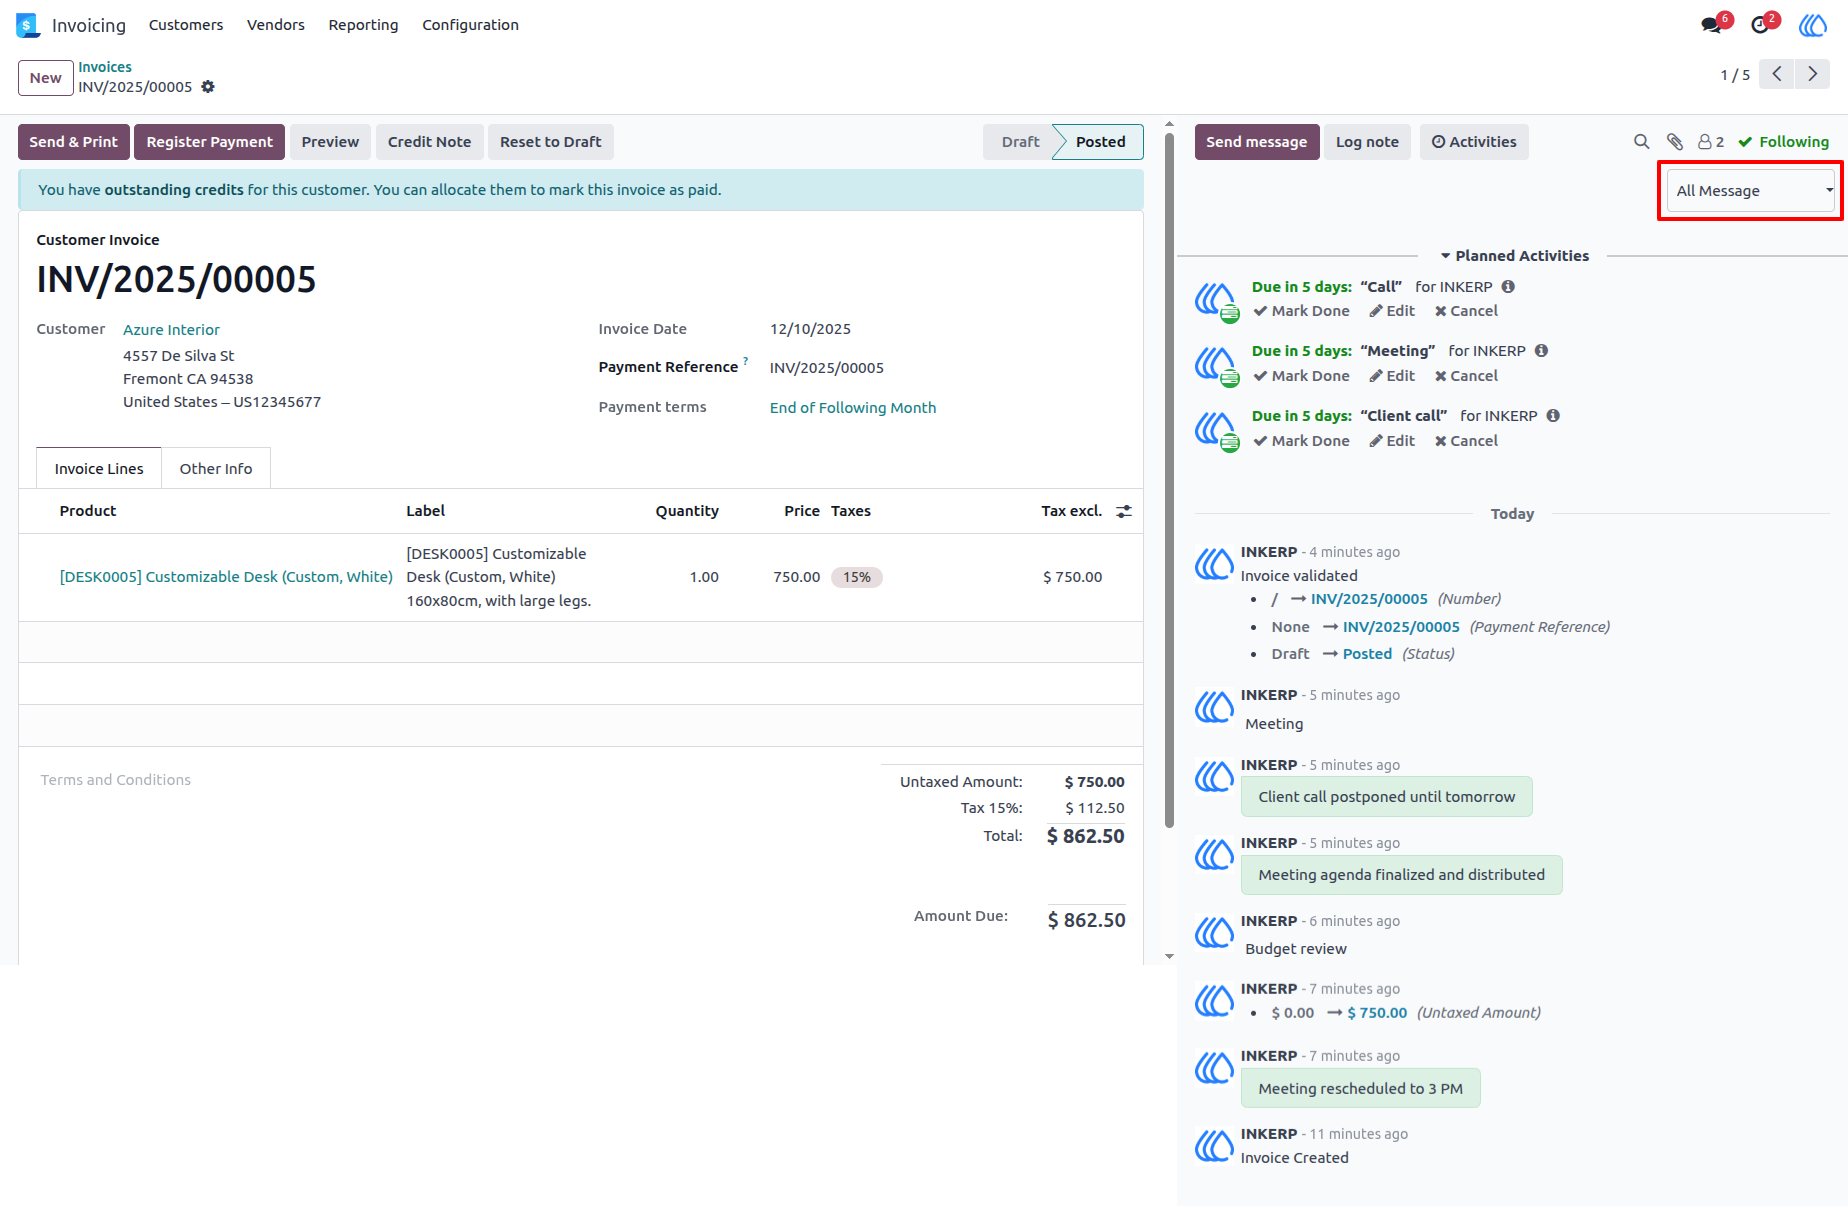Open End of Following Month payment terms

tap(853, 408)
